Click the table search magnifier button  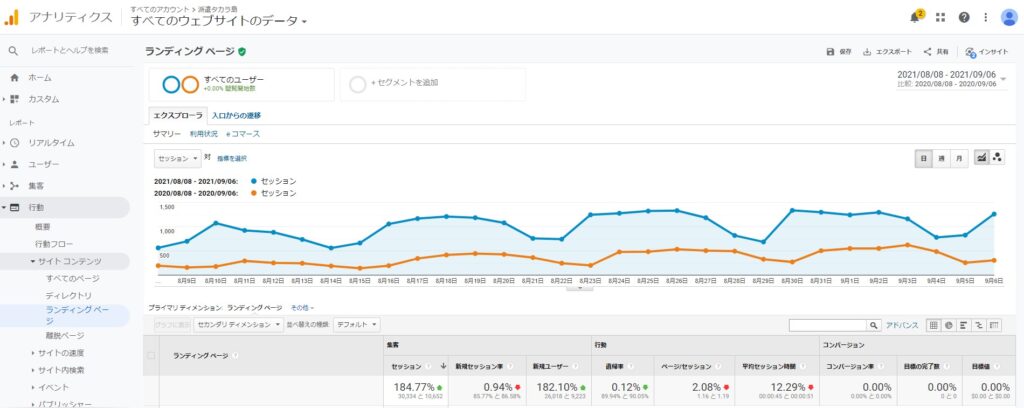click(x=873, y=325)
